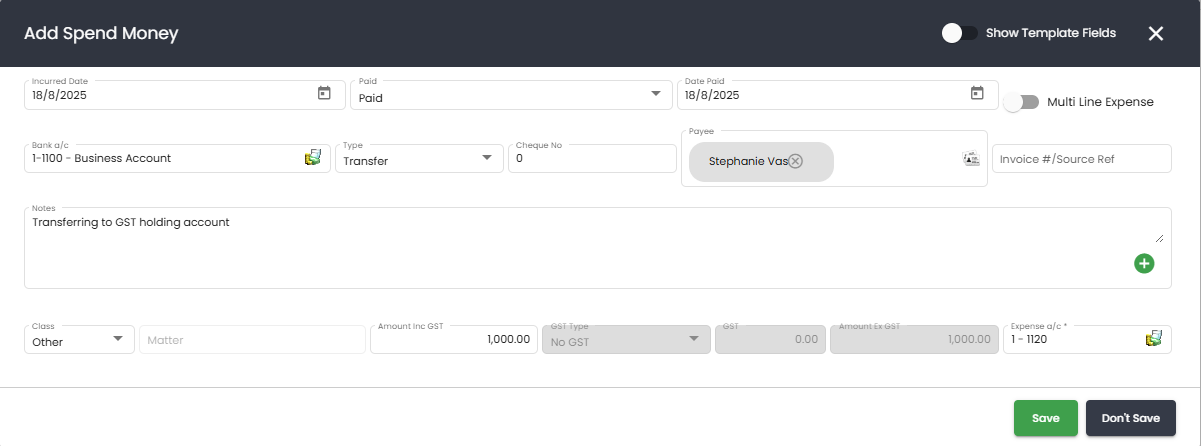The width and height of the screenshot is (1201, 446).
Task: Open the Bank a/c account lookup icon
Action: [313, 158]
